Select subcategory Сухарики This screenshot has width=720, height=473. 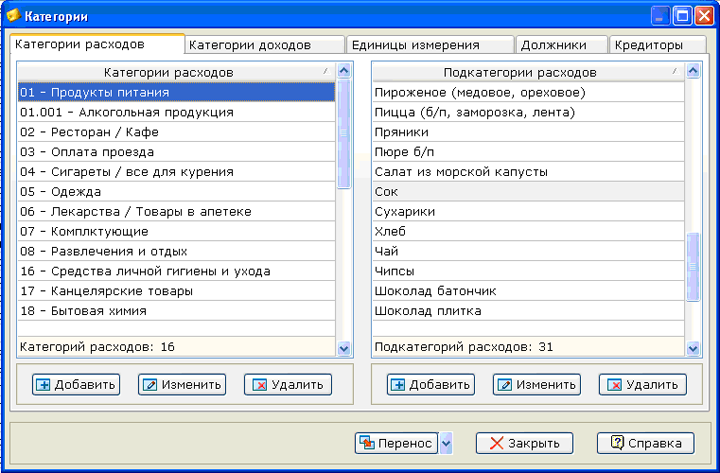coord(529,211)
